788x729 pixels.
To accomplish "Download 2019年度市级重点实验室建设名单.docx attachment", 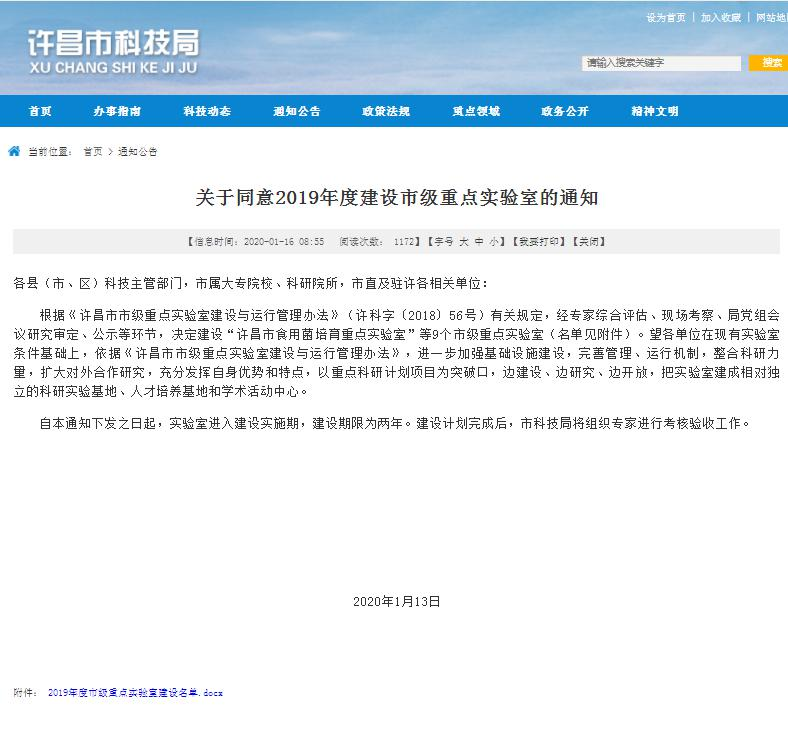I will (135, 693).
